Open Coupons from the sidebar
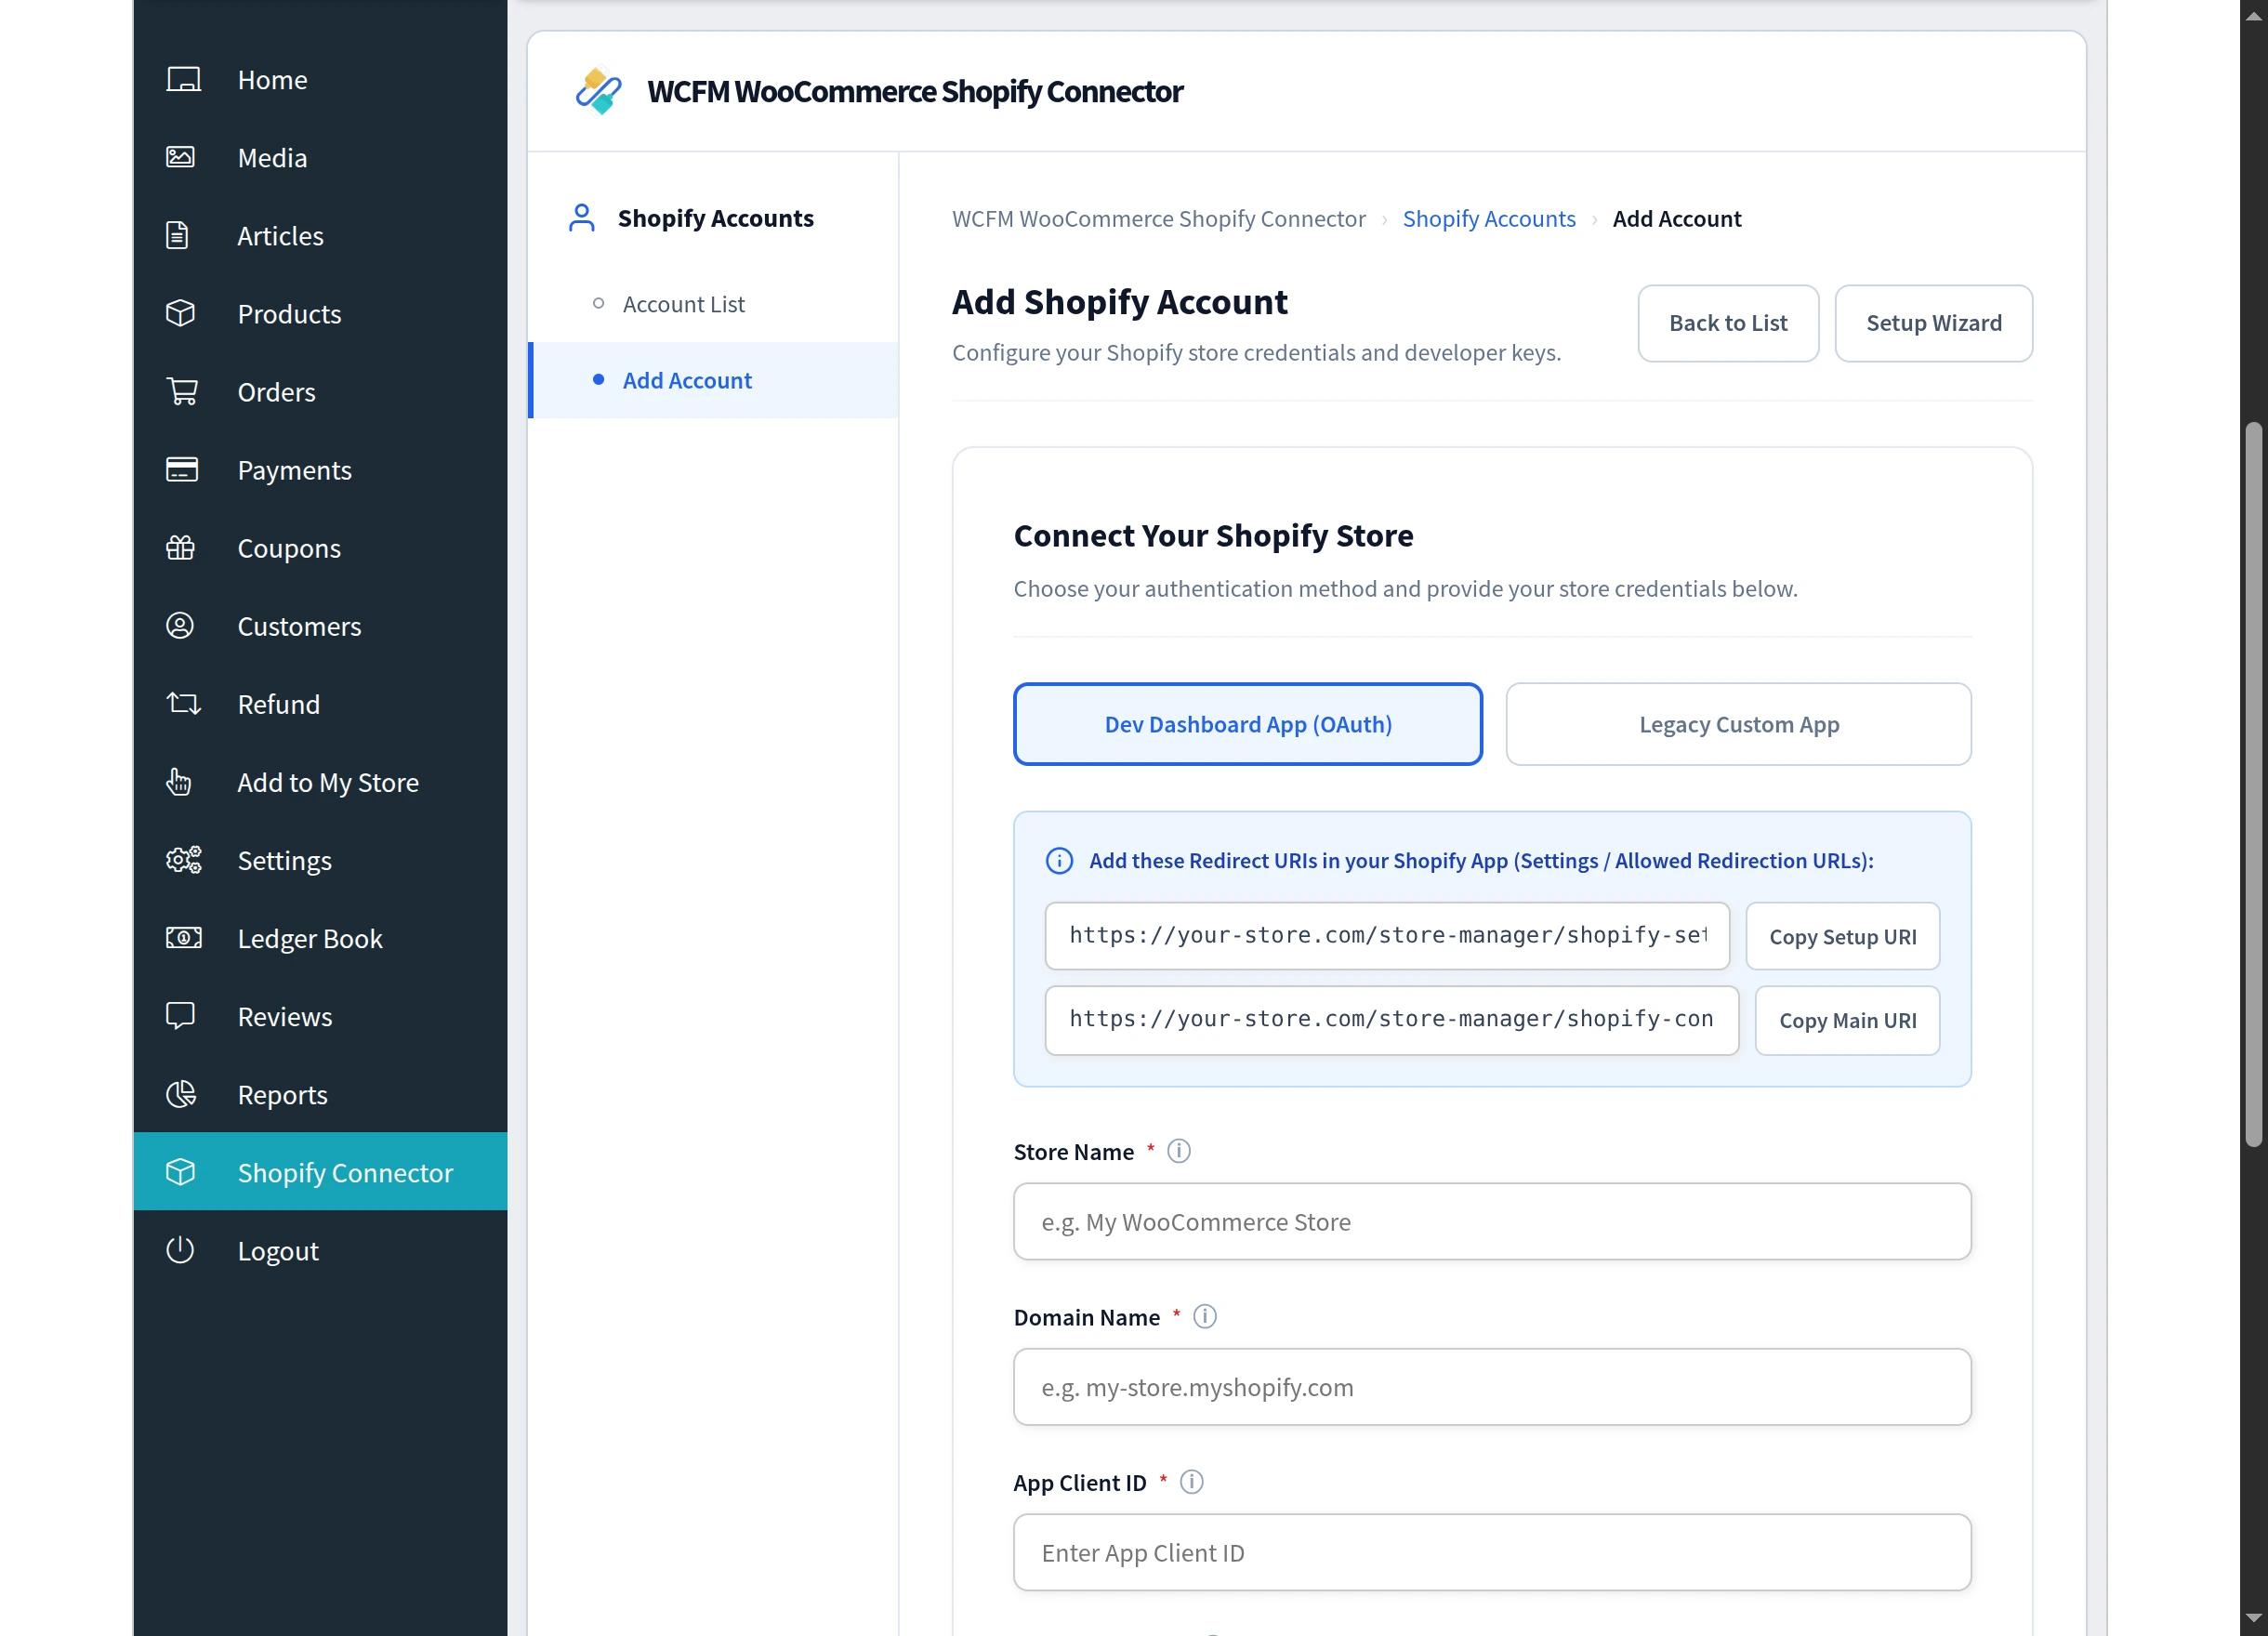Viewport: 2268px width, 1636px height. [x=320, y=547]
